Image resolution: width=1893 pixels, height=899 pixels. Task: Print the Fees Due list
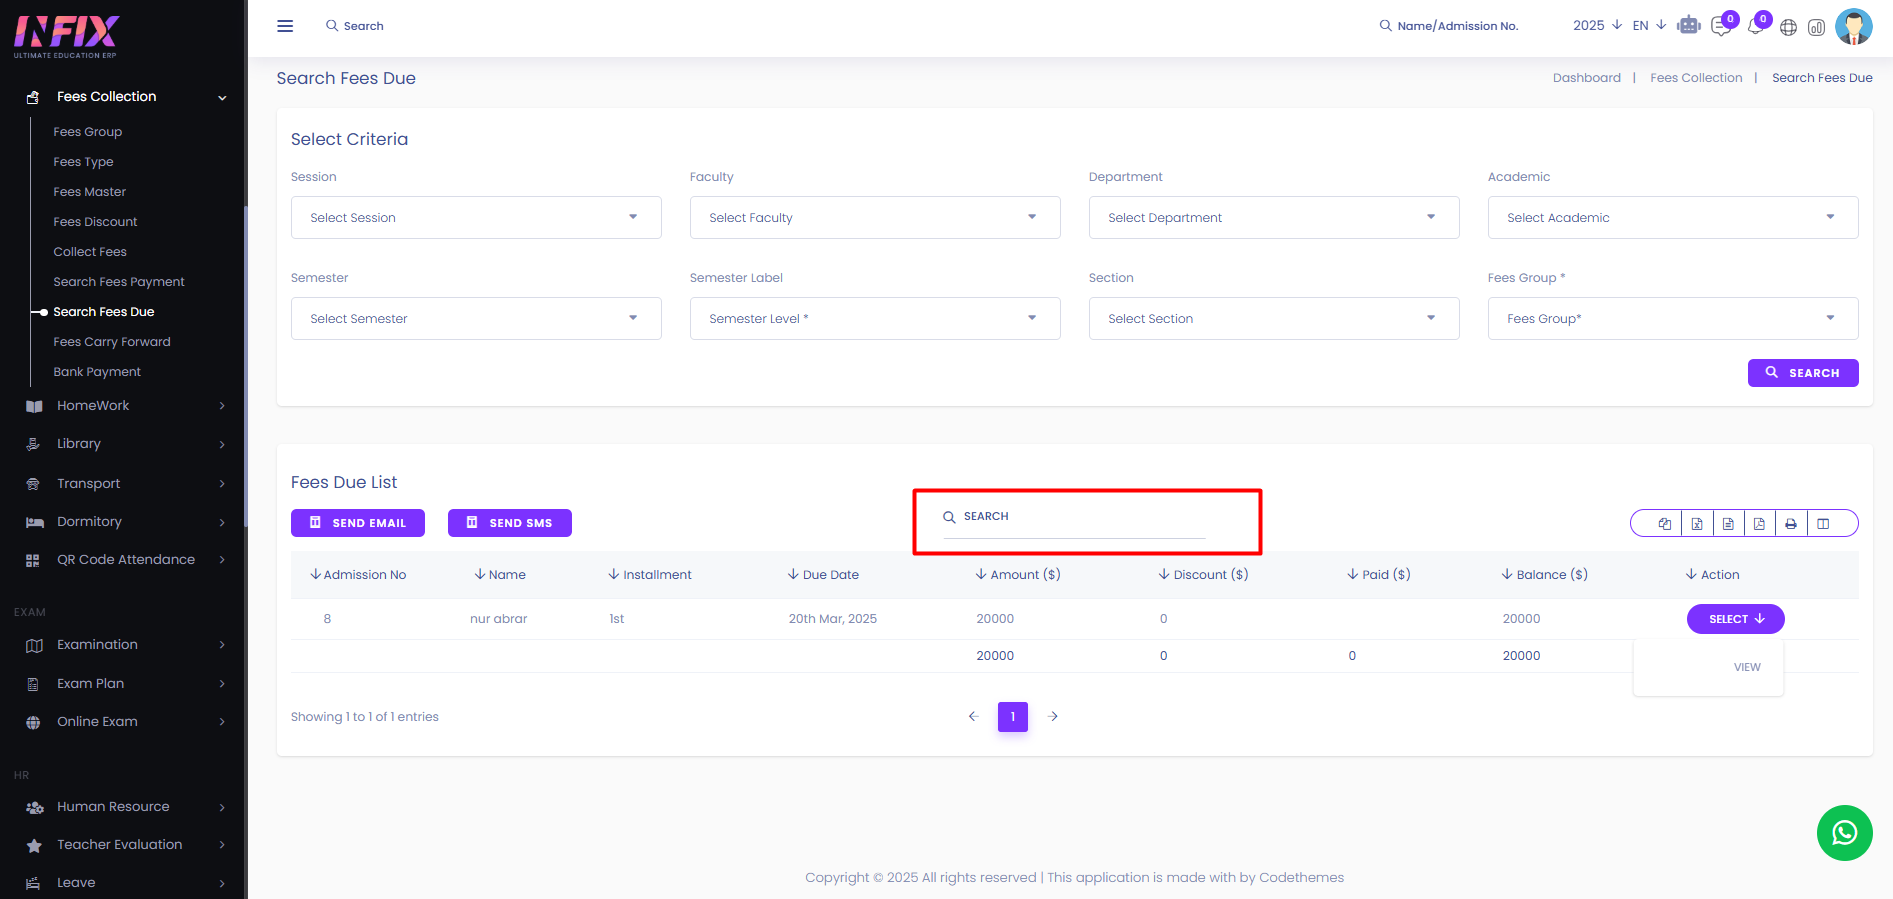pyautogui.click(x=1791, y=524)
